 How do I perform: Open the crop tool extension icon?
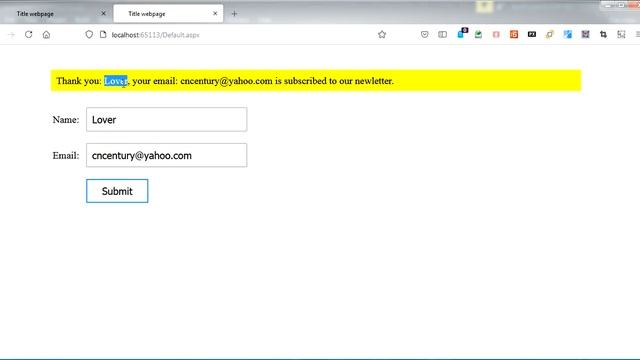tap(603, 35)
